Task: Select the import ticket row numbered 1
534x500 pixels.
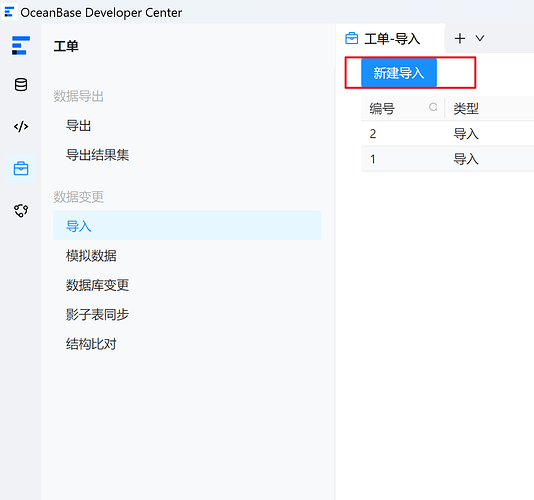Action: (x=447, y=159)
